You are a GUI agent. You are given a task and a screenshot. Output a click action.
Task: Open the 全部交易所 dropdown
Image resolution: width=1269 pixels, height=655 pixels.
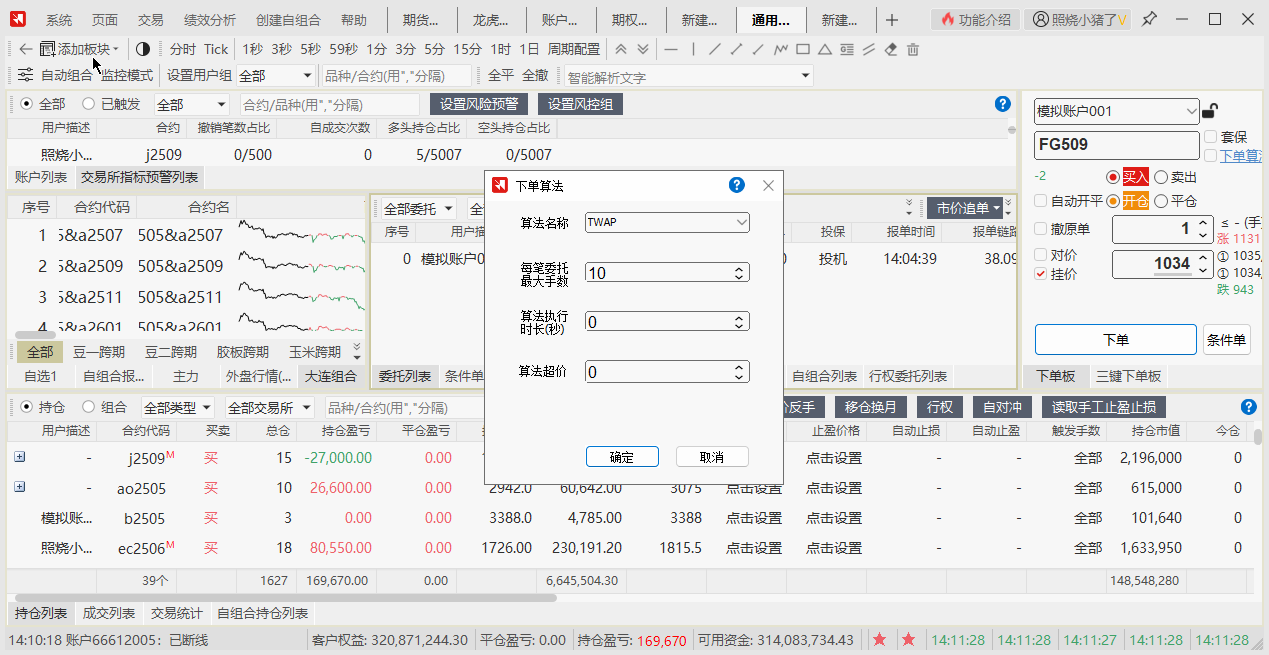(x=269, y=407)
